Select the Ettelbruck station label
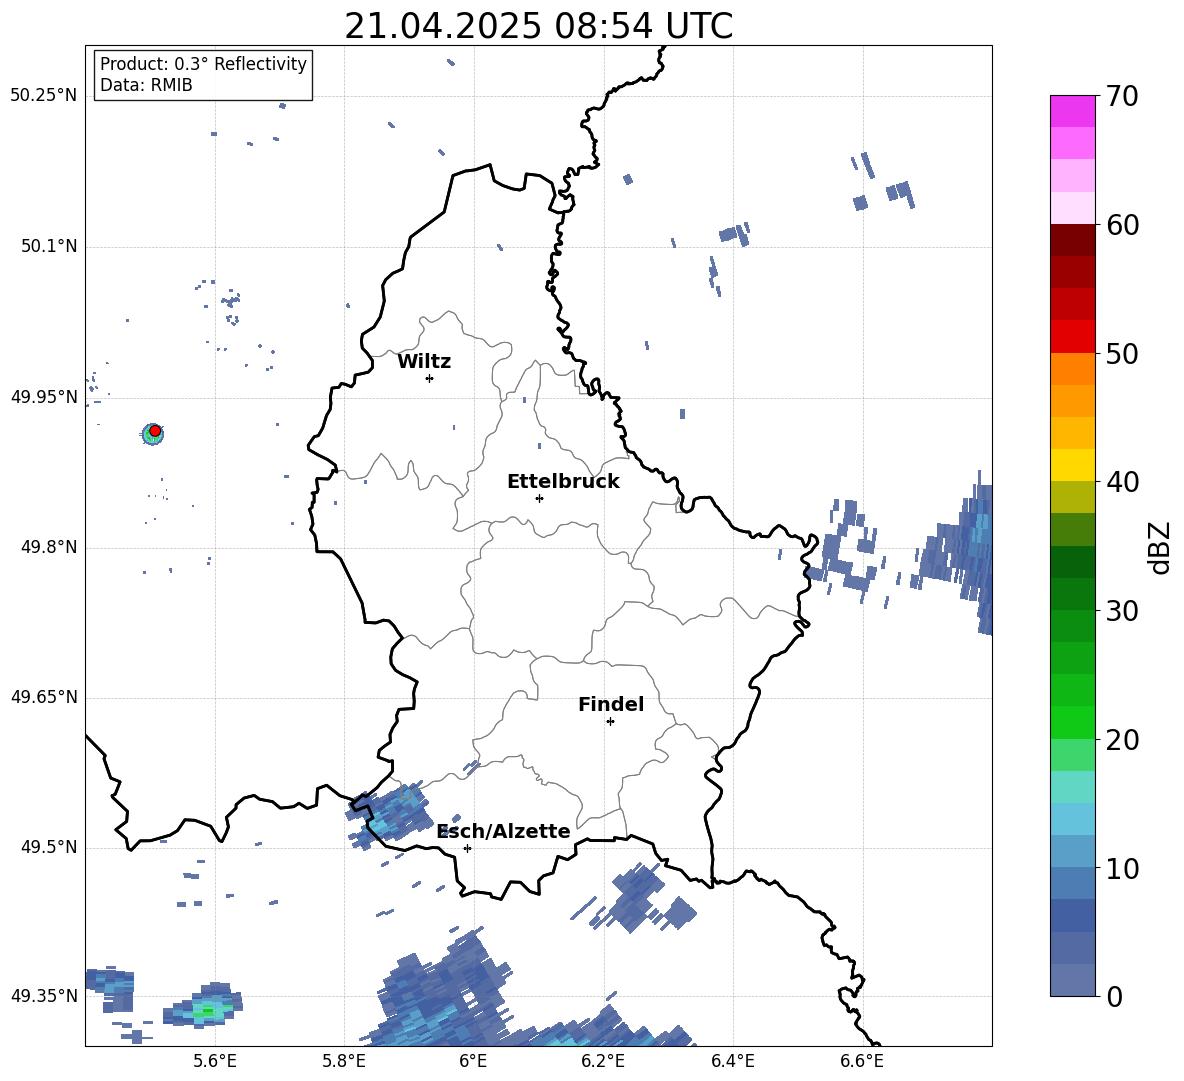The width and height of the screenshot is (1184, 1081). pos(563,482)
